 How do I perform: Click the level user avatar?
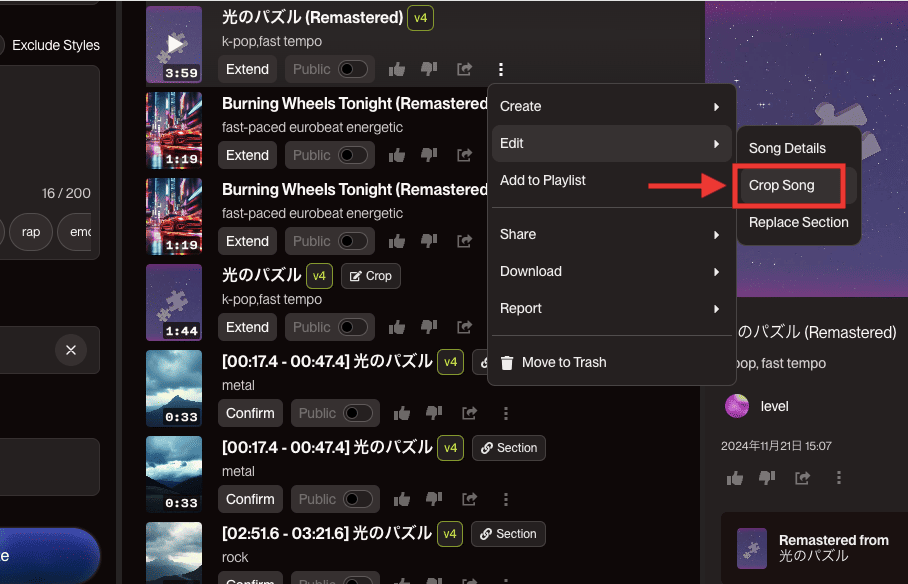(737, 406)
